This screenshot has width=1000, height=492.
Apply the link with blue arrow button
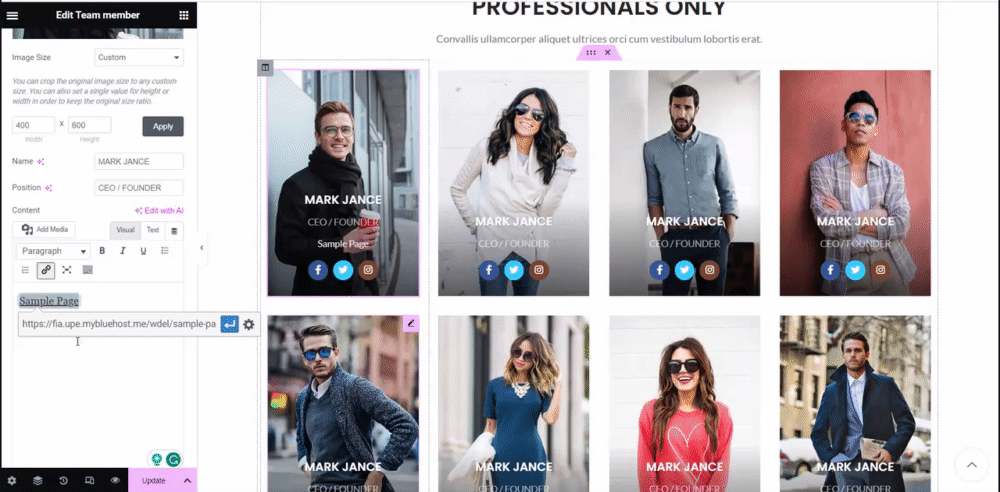click(230, 324)
